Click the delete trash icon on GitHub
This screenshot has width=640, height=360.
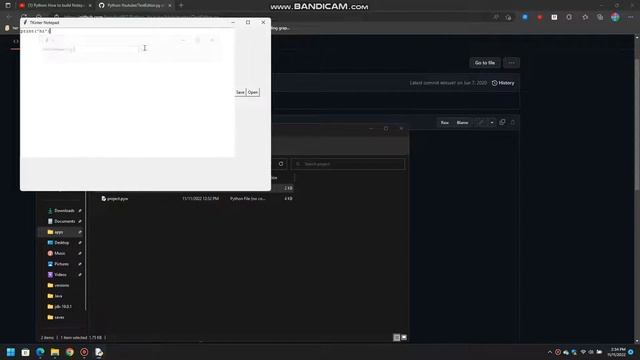513,122
